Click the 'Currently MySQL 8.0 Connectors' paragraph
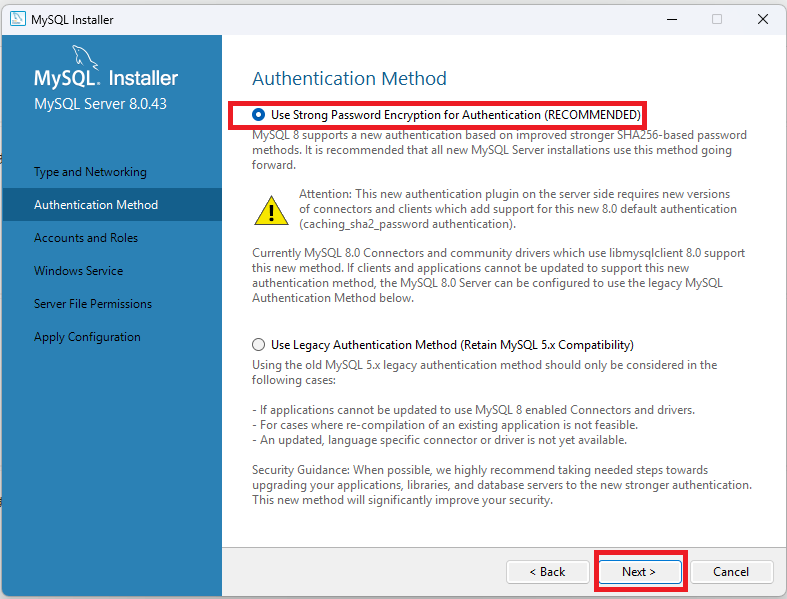This screenshot has height=599, width=787. click(x=498, y=275)
